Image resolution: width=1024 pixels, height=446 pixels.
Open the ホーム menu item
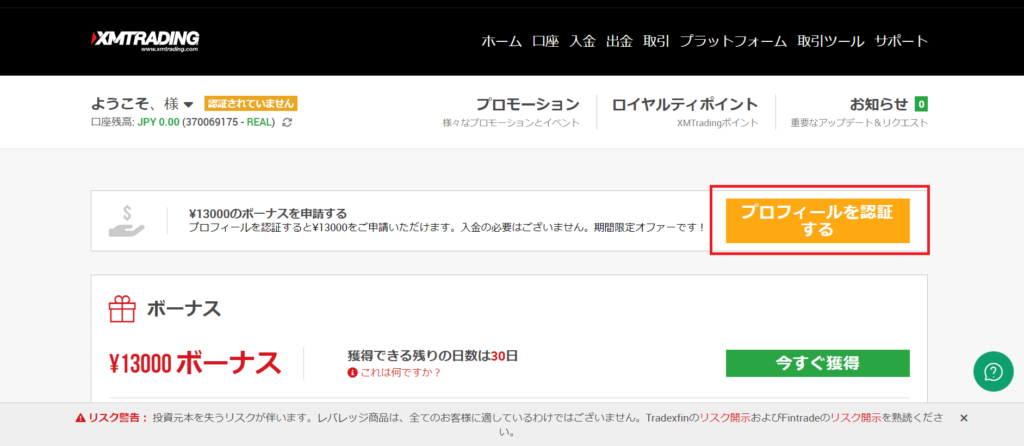[501, 41]
